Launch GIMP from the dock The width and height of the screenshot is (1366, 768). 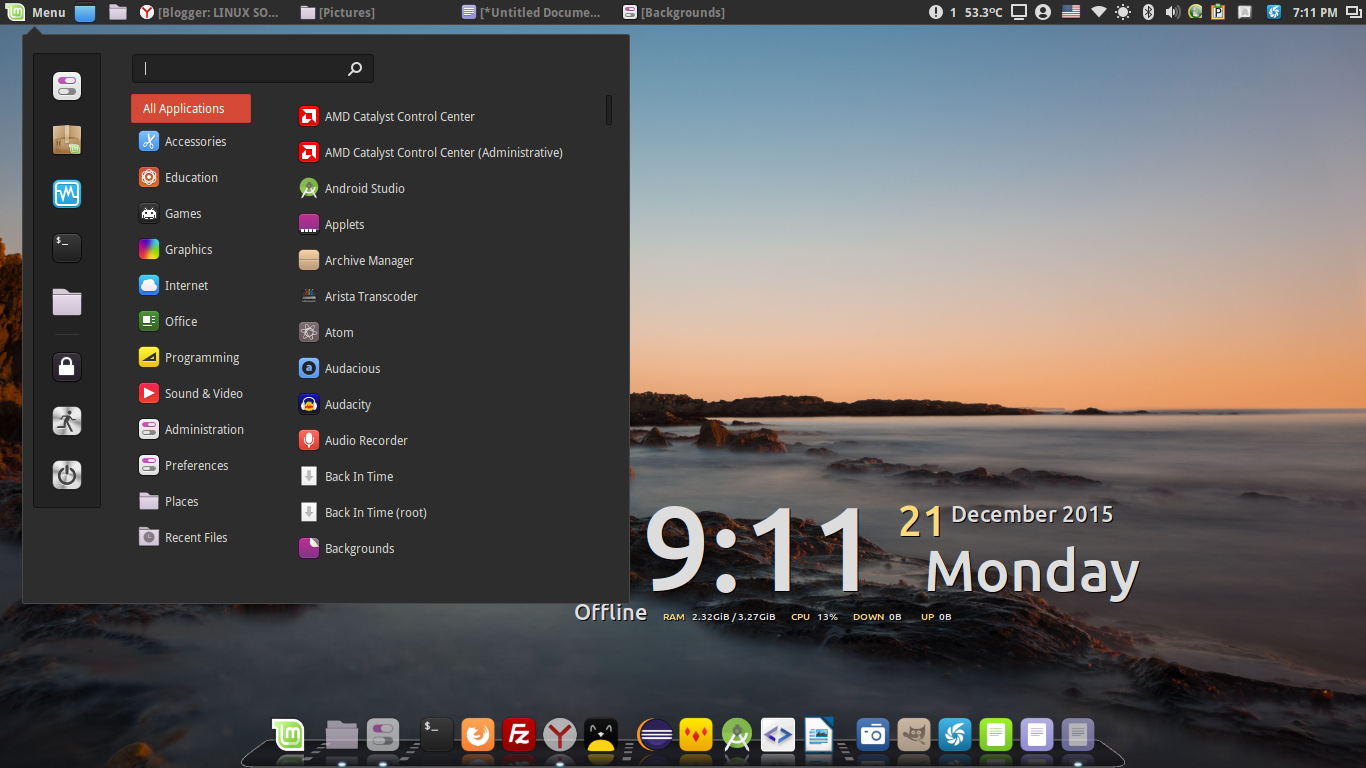[x=913, y=735]
